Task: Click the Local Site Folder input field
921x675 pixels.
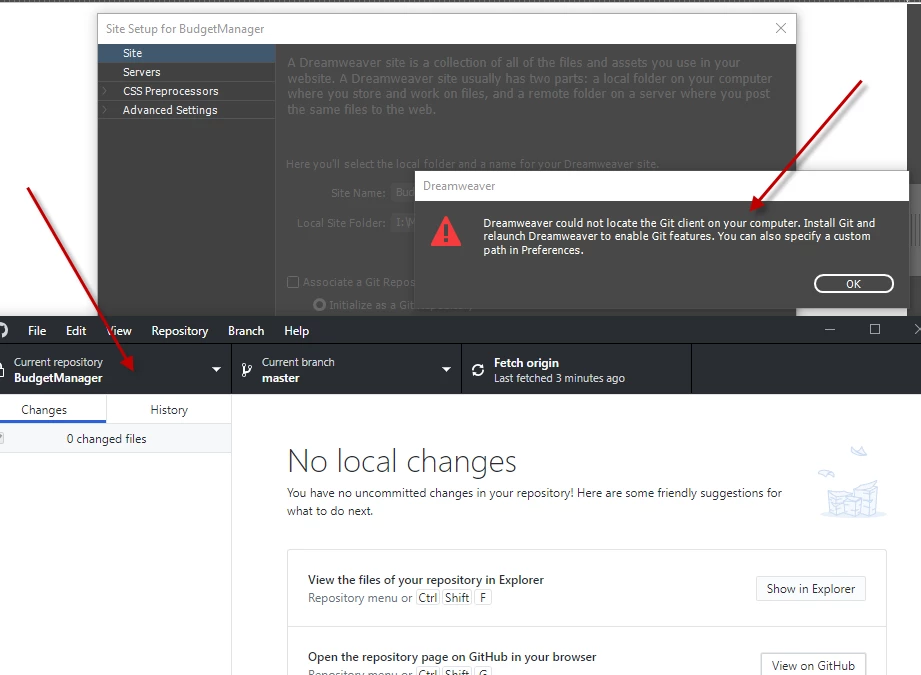Action: tap(403, 223)
